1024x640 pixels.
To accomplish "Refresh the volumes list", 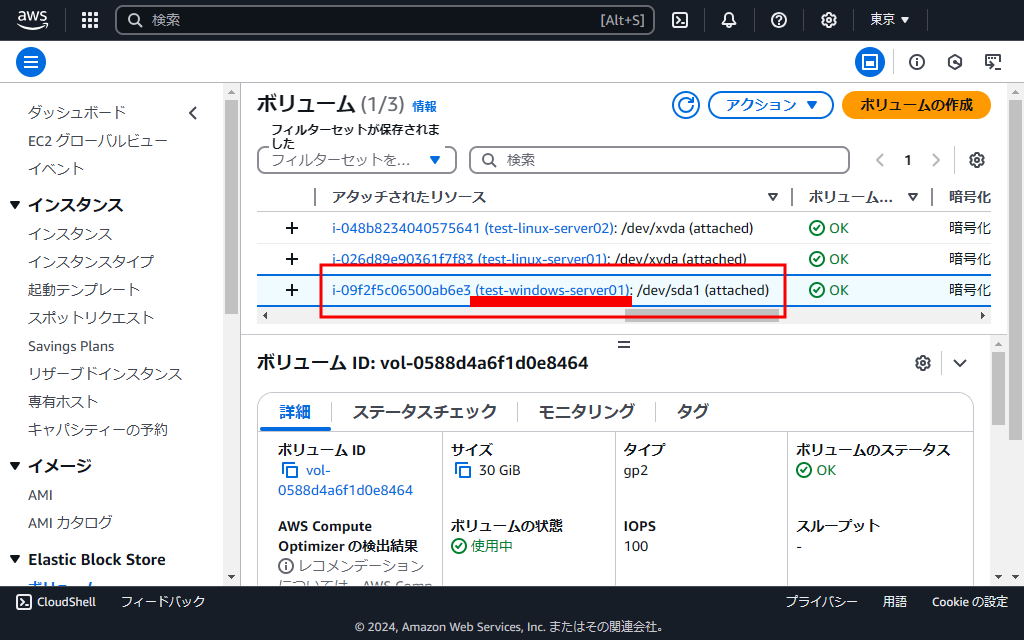I will (686, 105).
